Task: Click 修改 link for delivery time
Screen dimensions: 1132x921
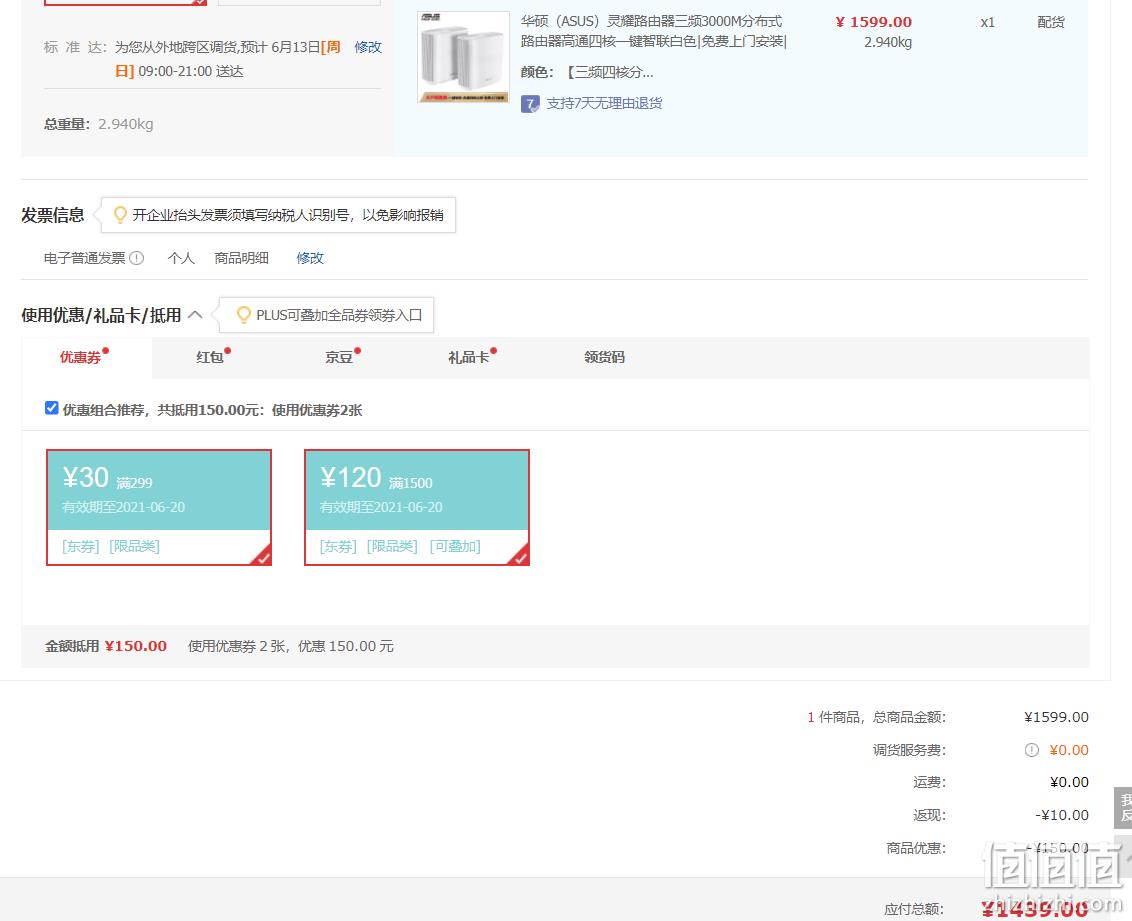Action: click(x=367, y=47)
